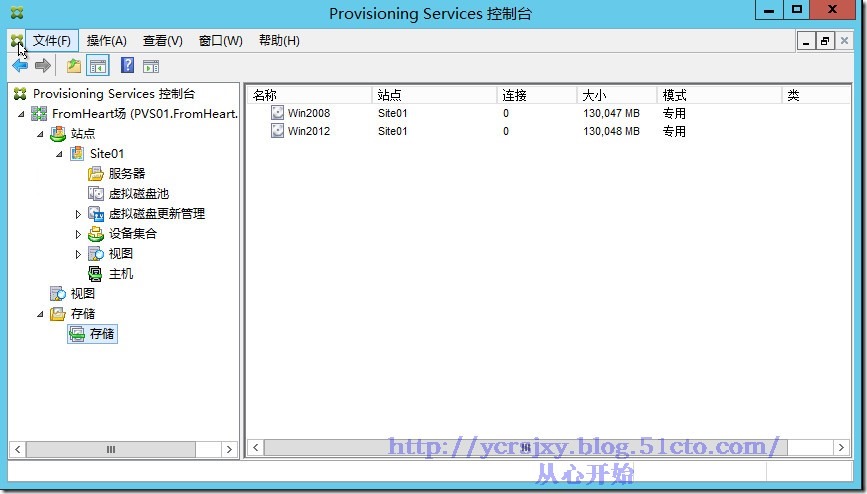Open the 操作(A) menu
The width and height of the screenshot is (867, 494).
[x=107, y=41]
